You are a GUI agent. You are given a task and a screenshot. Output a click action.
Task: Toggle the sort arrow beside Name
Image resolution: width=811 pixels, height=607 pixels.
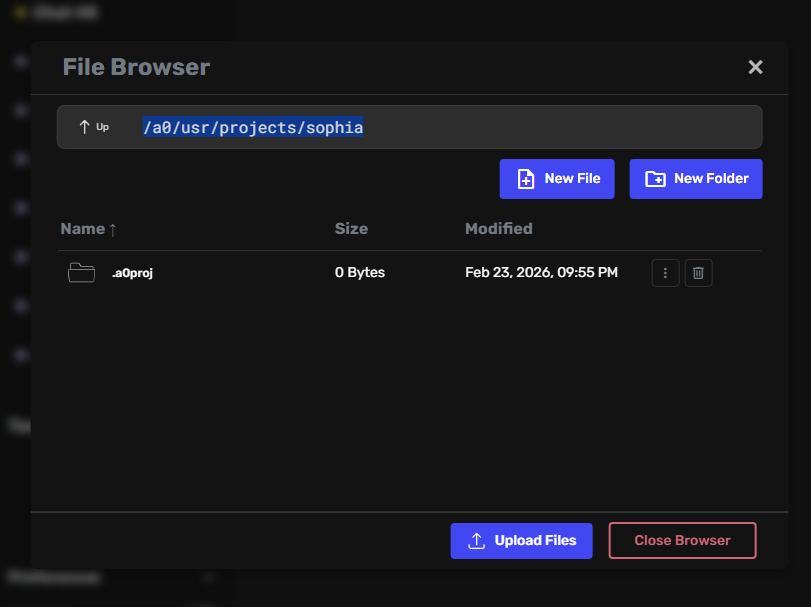(113, 229)
